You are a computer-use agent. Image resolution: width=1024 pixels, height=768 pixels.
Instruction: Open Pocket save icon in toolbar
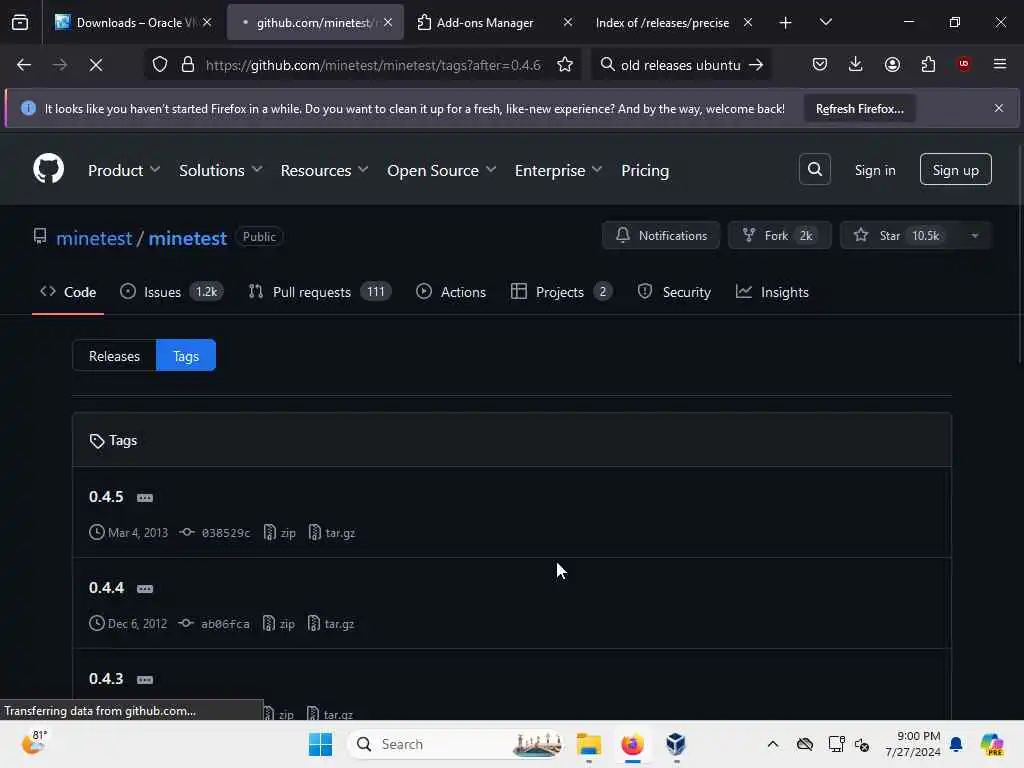pos(820,64)
